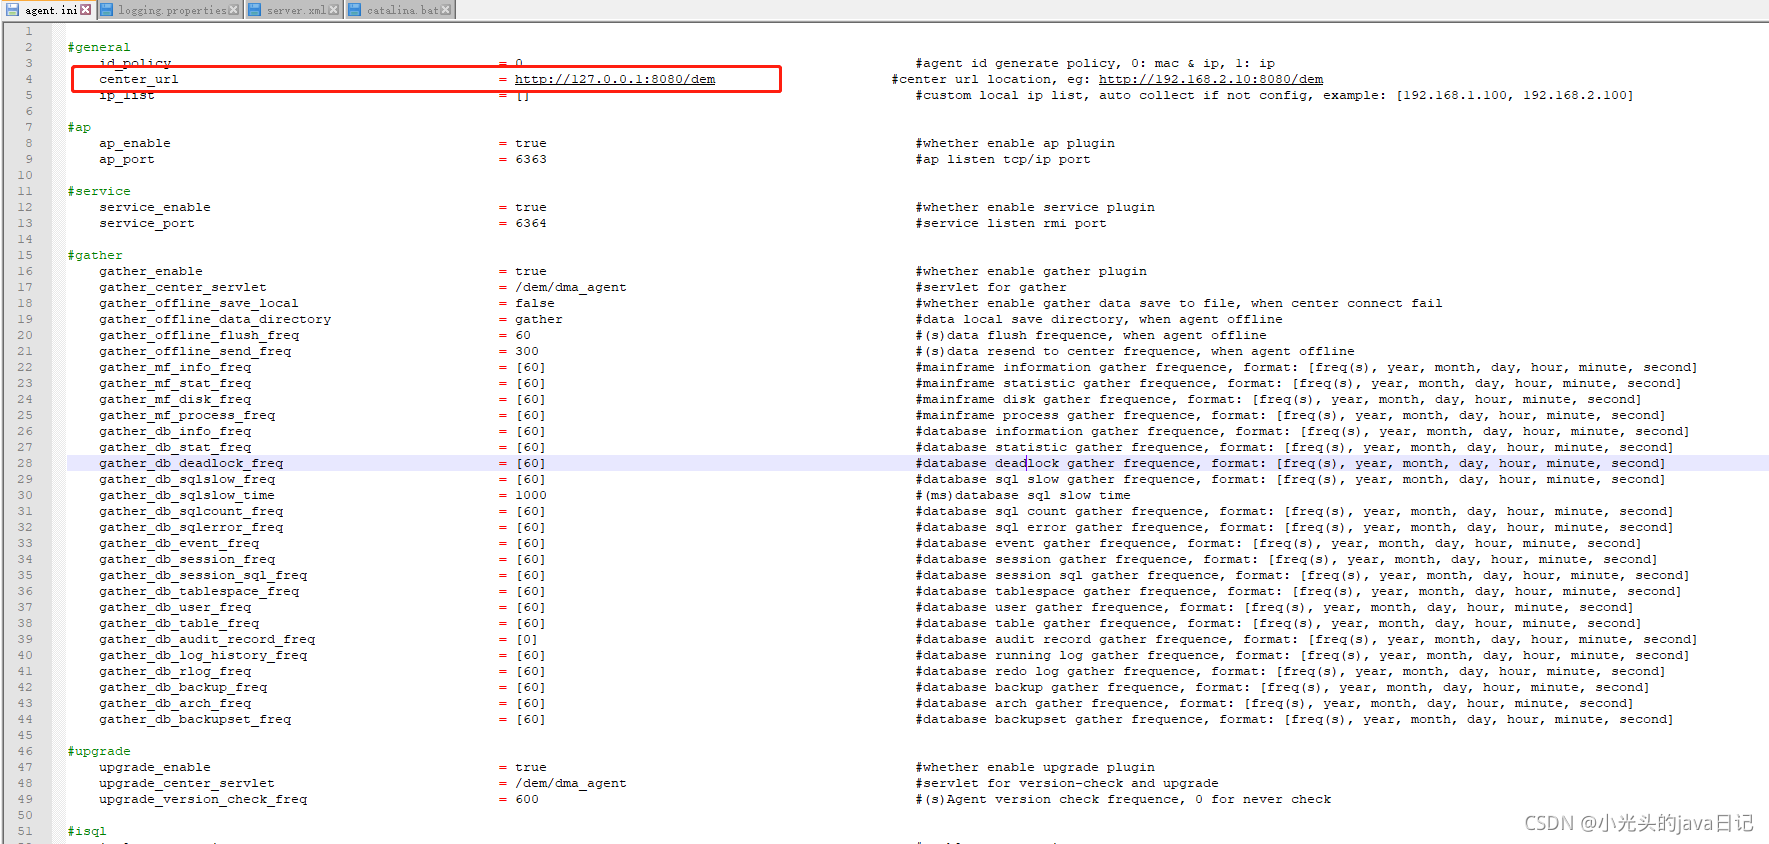The height and width of the screenshot is (844, 1769).
Task: Click the #ap section header
Action: [79, 127]
